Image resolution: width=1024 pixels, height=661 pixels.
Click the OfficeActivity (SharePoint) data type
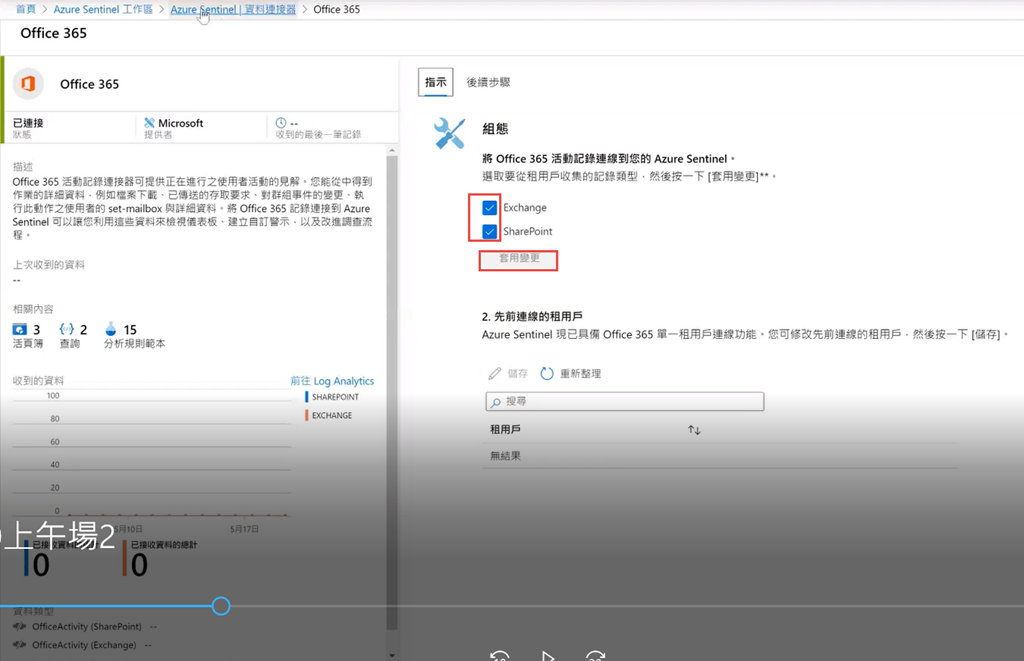87,626
